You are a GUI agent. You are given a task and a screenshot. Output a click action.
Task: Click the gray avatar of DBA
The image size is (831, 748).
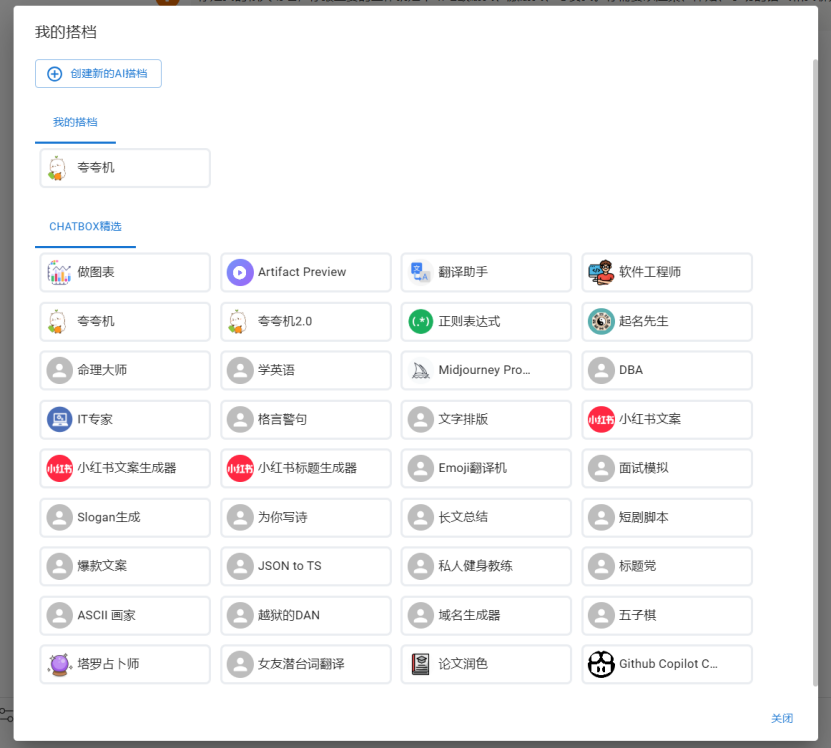(x=601, y=371)
